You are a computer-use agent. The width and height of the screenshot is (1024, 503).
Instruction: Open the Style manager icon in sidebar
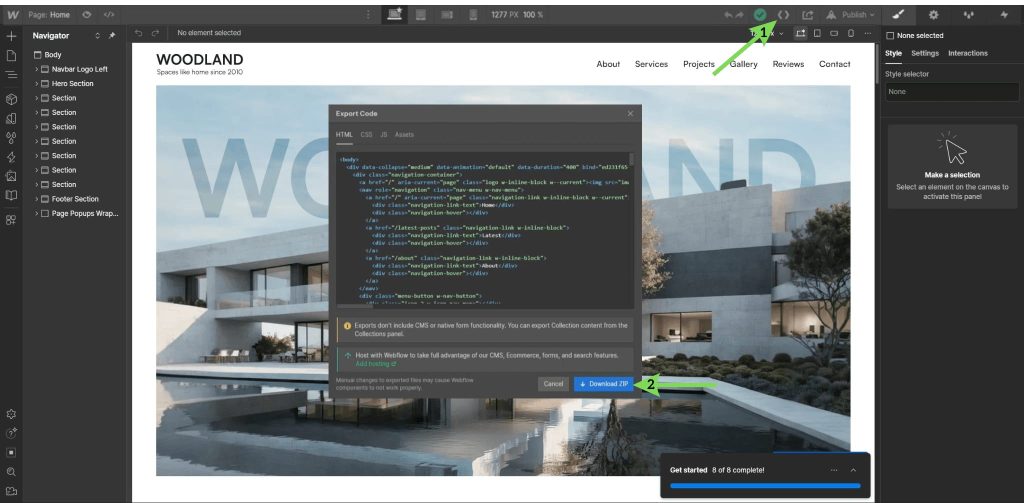[x=11, y=119]
